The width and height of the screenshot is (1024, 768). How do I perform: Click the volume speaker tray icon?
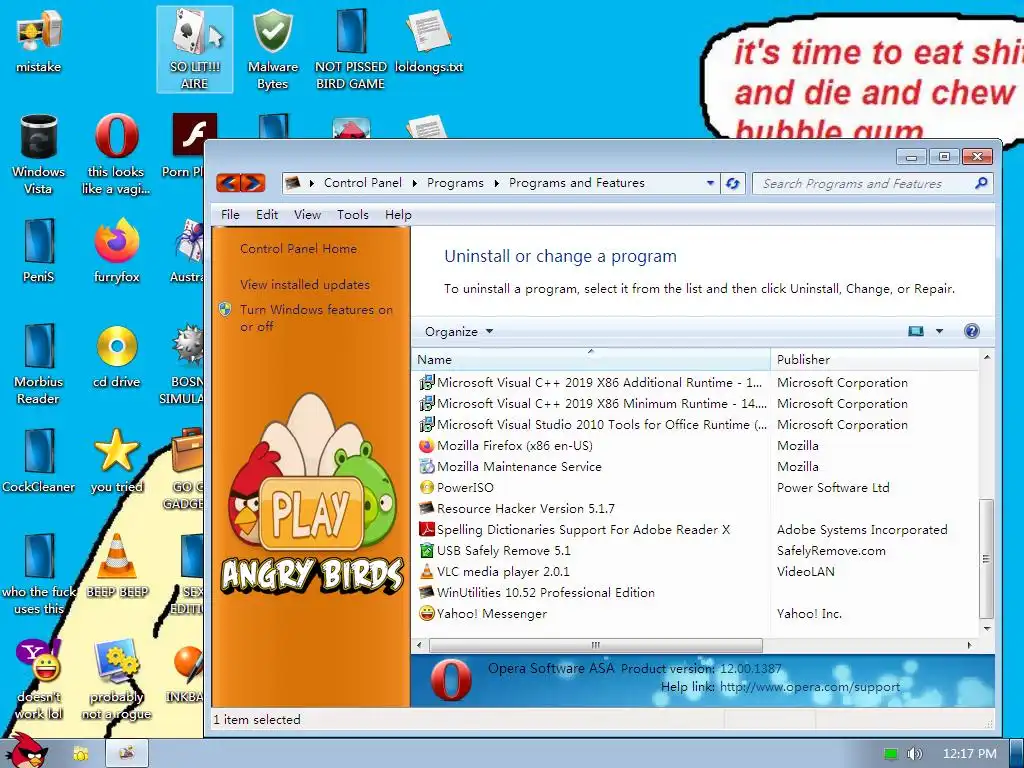(x=914, y=754)
